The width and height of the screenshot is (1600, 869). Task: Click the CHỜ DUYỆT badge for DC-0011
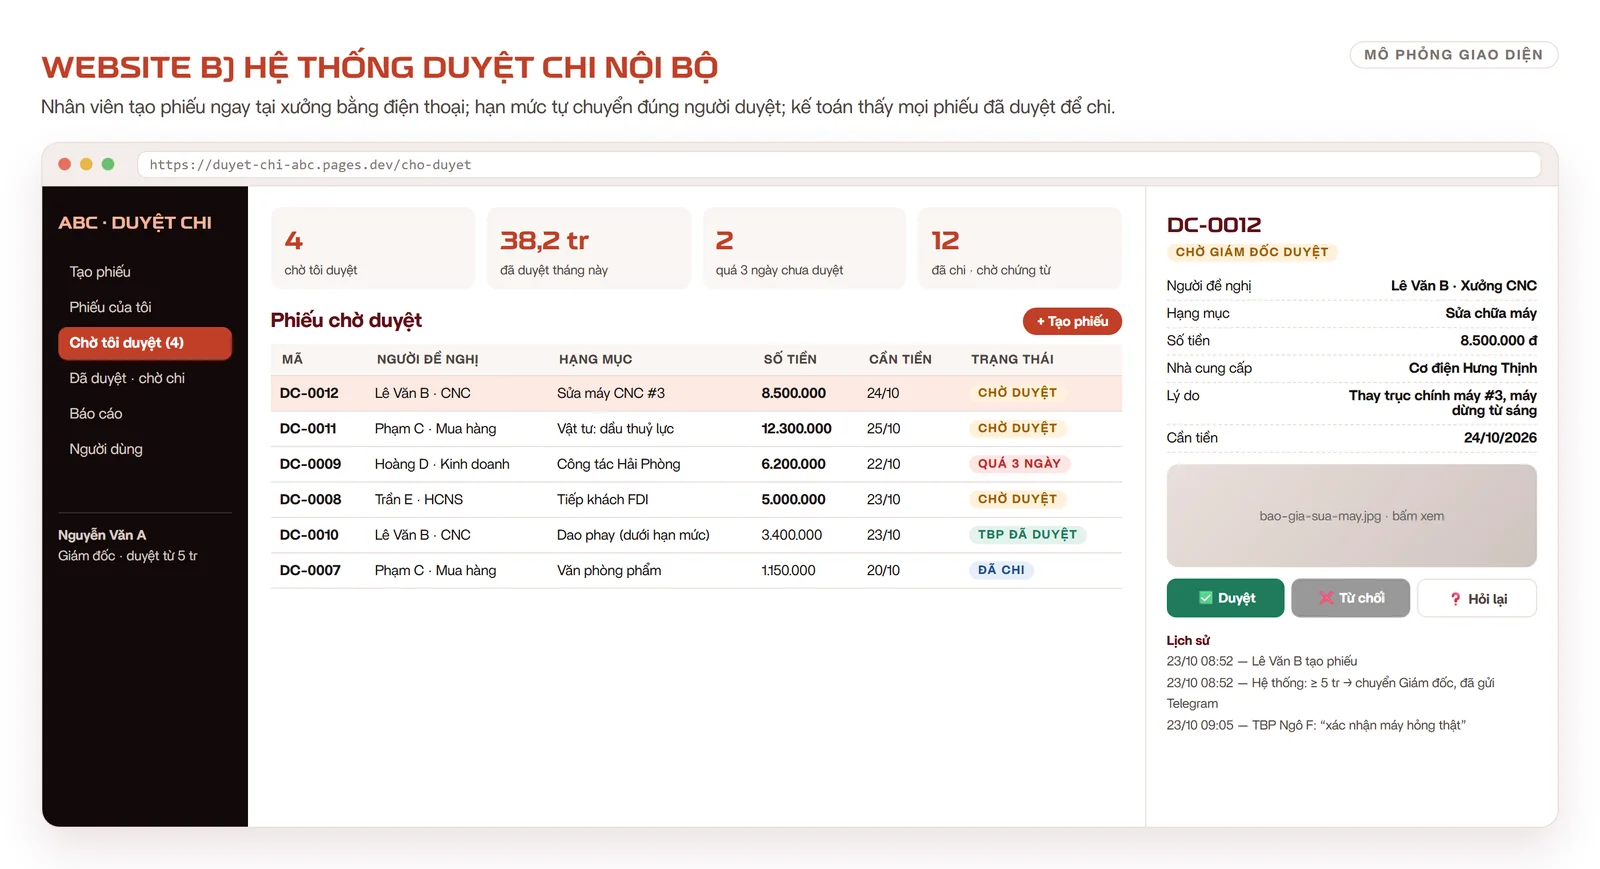tap(1017, 428)
